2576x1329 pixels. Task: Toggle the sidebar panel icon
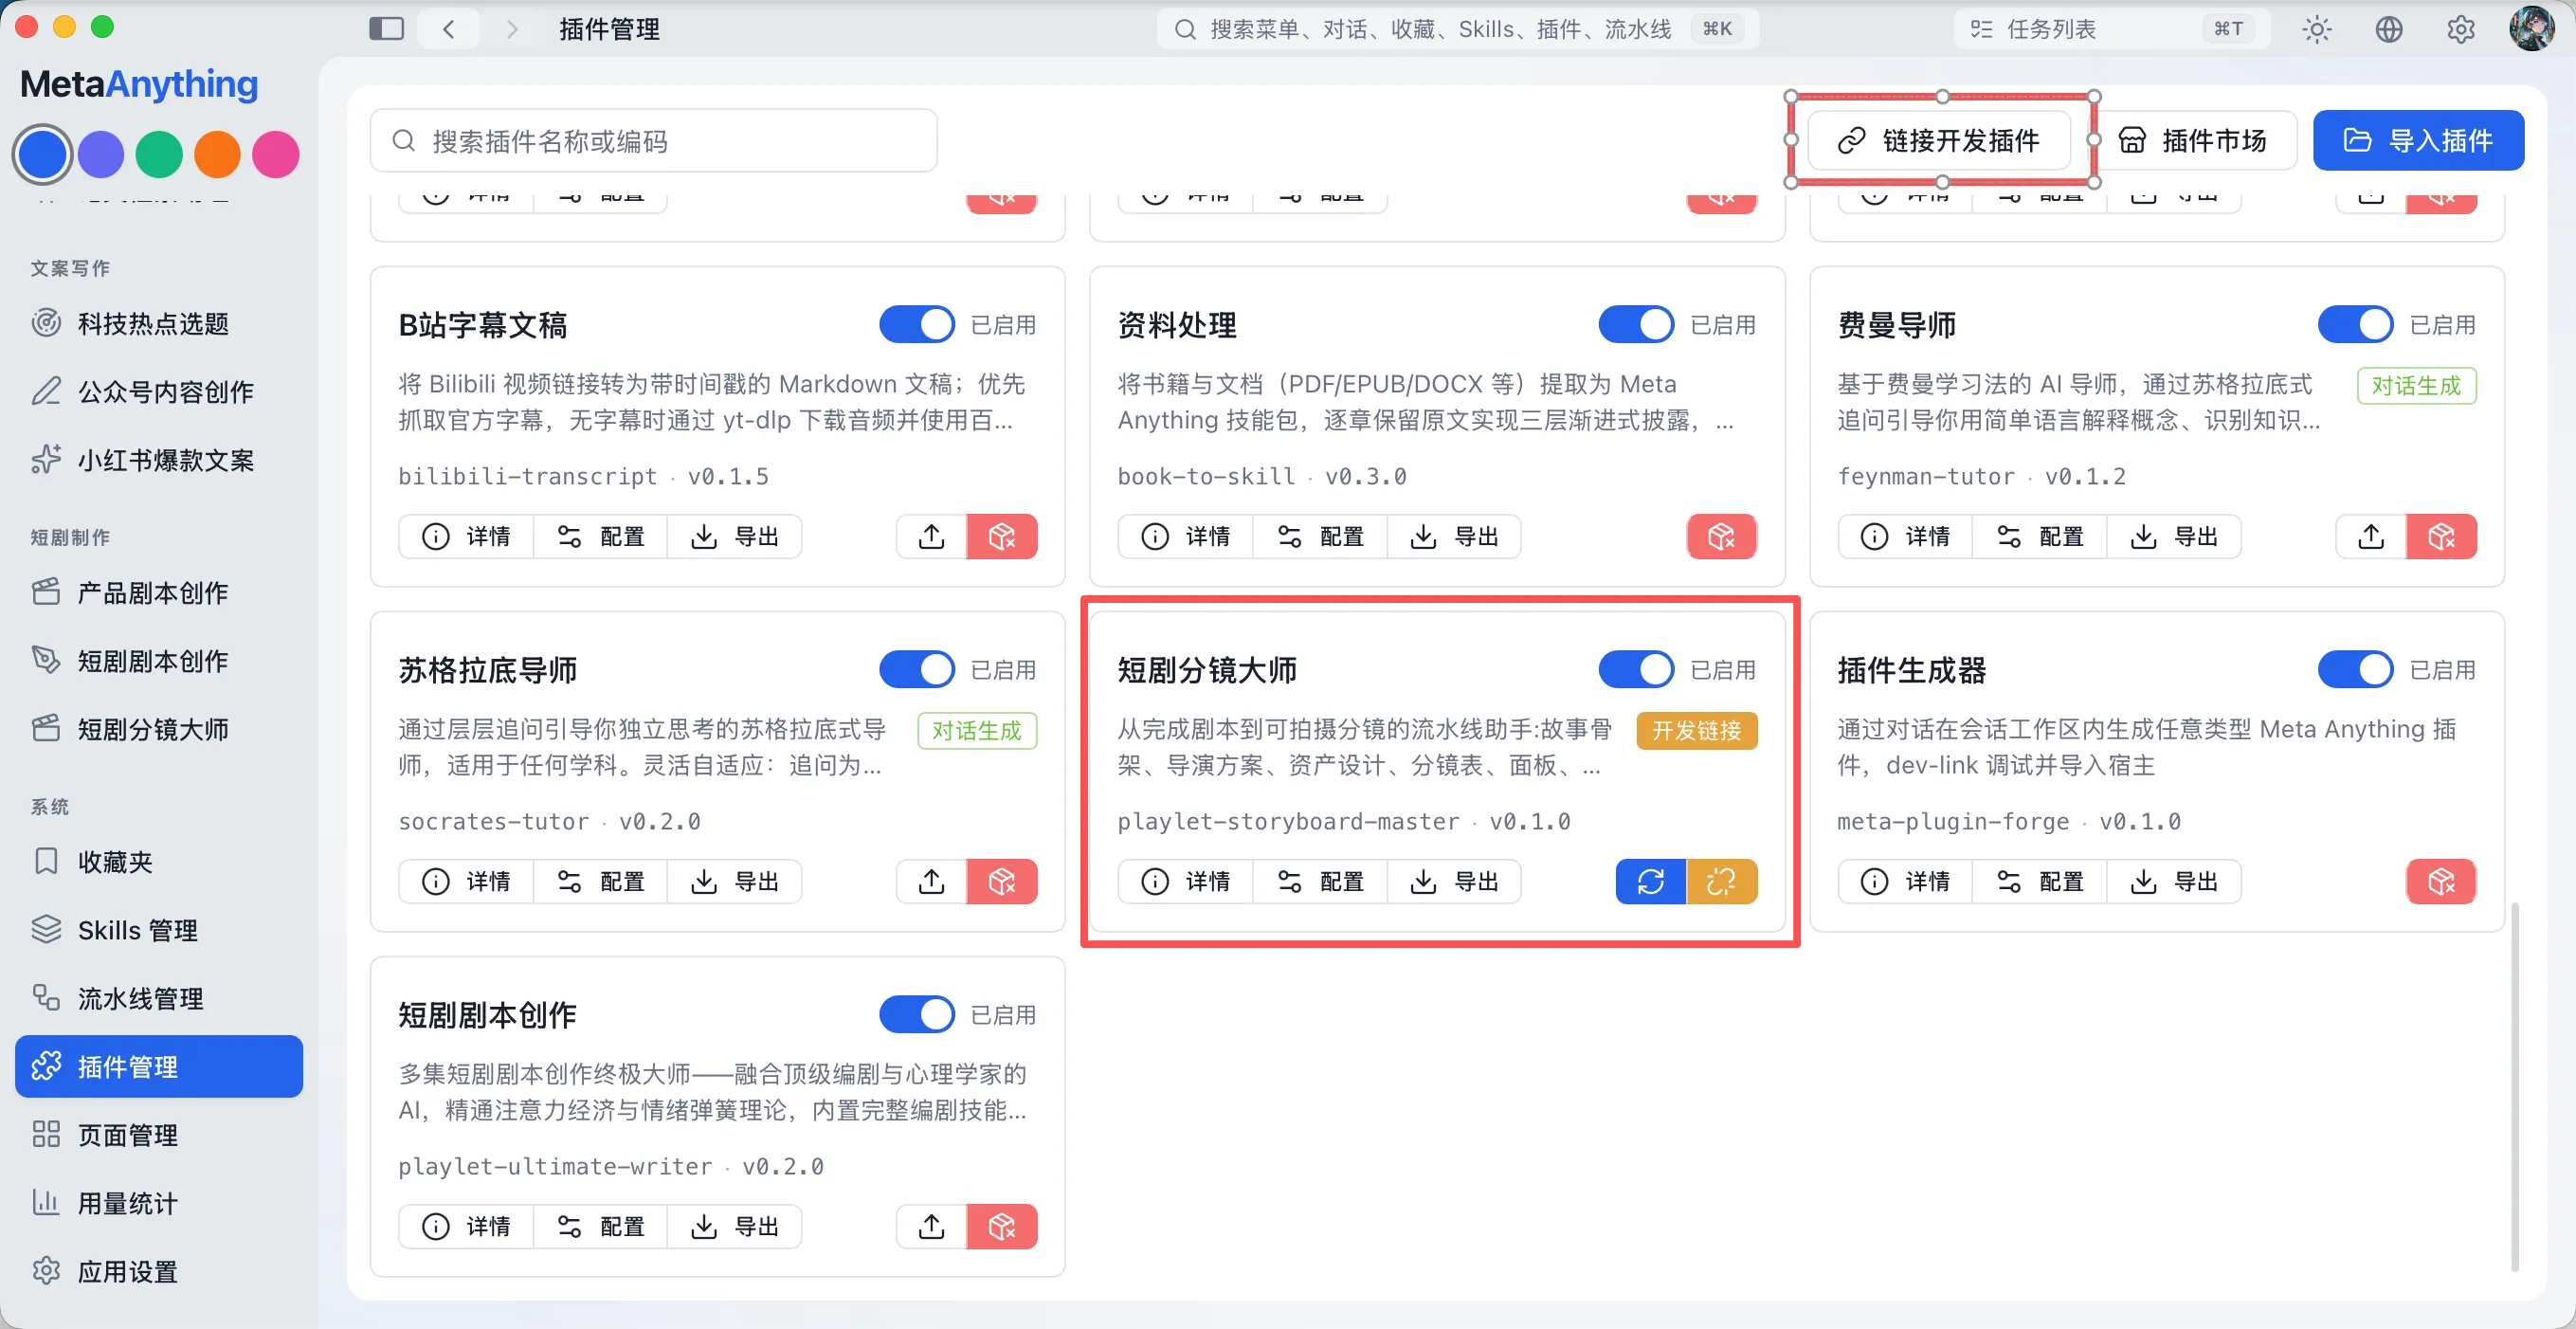click(386, 29)
